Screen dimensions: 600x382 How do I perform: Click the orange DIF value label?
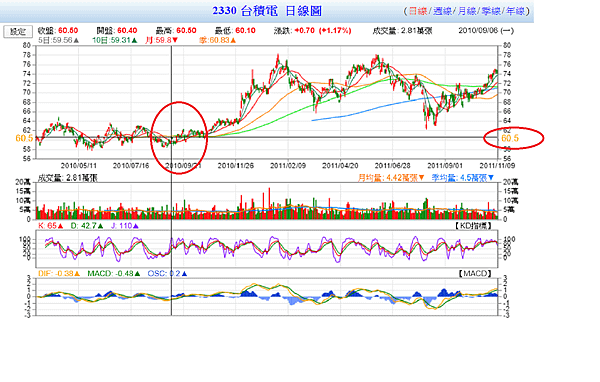pyautogui.click(x=59, y=273)
